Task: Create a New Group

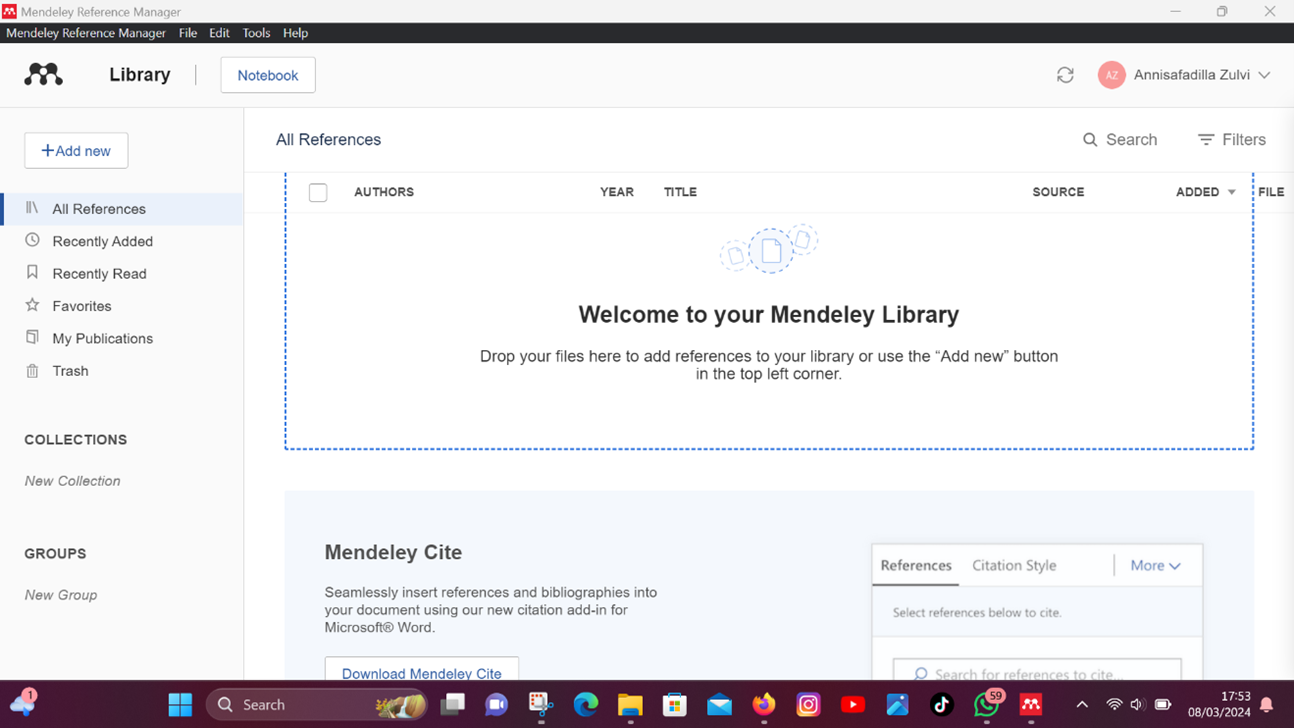Action: tap(61, 595)
